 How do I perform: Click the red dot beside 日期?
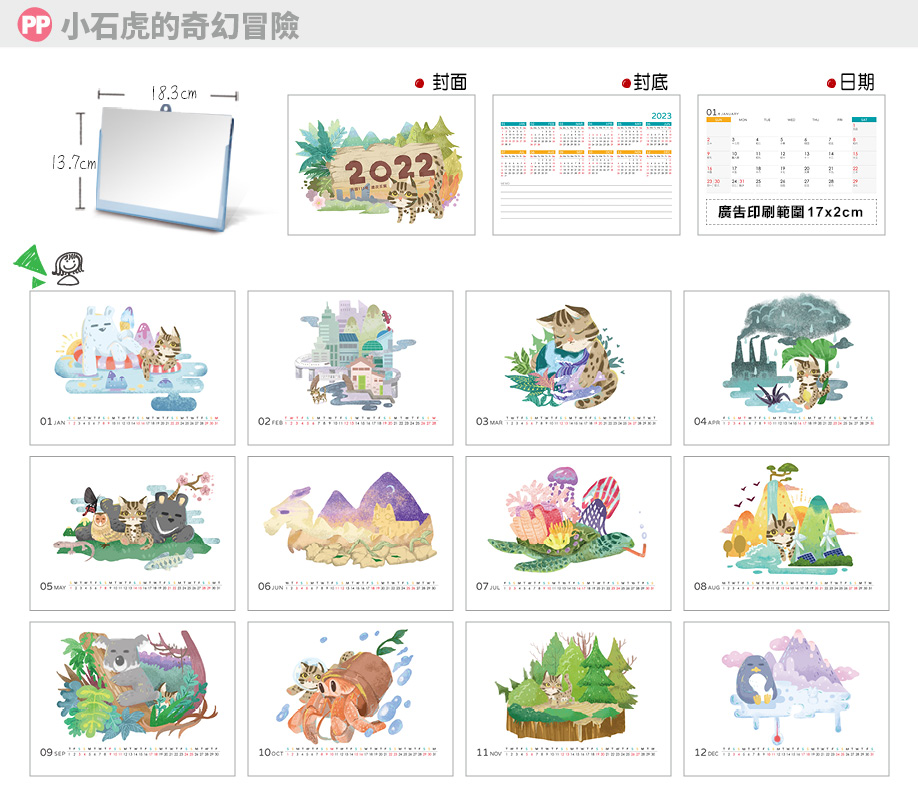pos(832,84)
